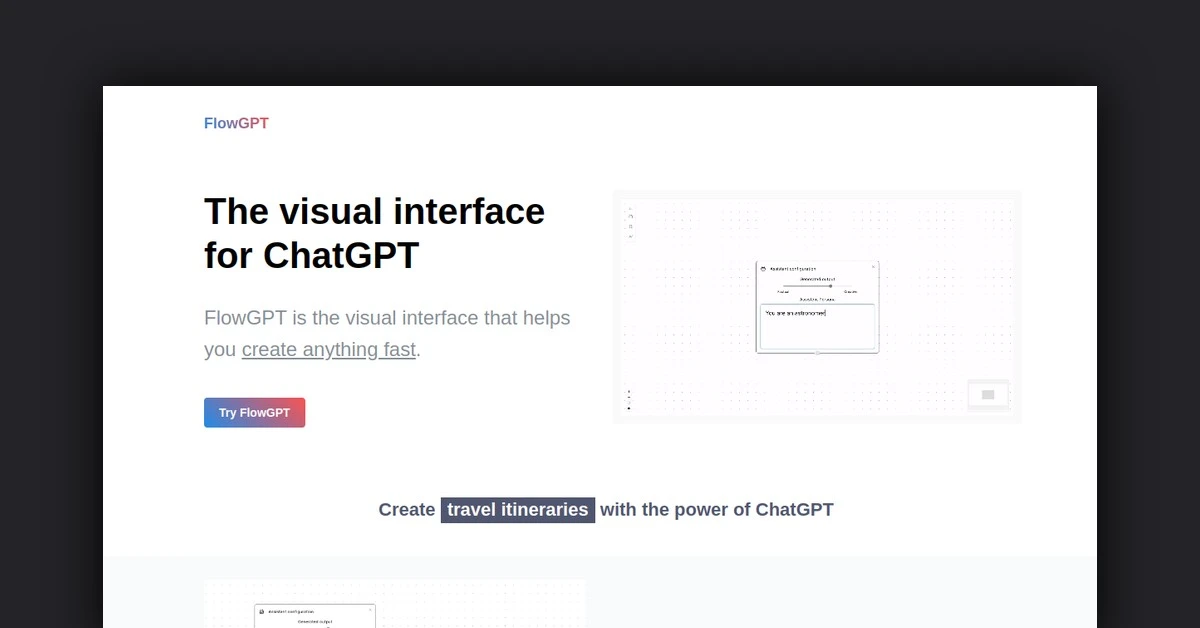Click the Assistant configuration title in hero preview
The image size is (1200, 628).
pos(793,269)
